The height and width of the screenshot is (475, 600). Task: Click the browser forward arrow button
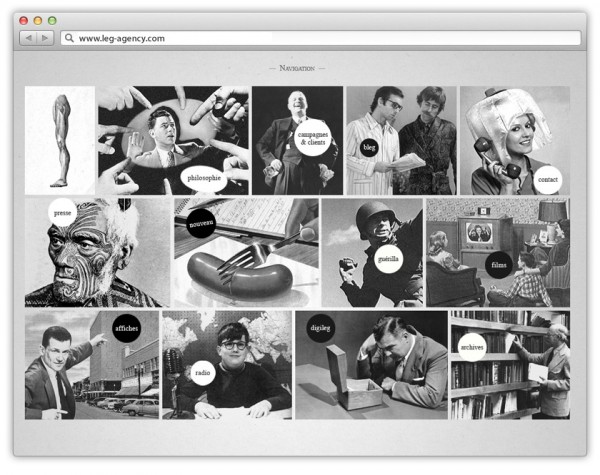45,38
